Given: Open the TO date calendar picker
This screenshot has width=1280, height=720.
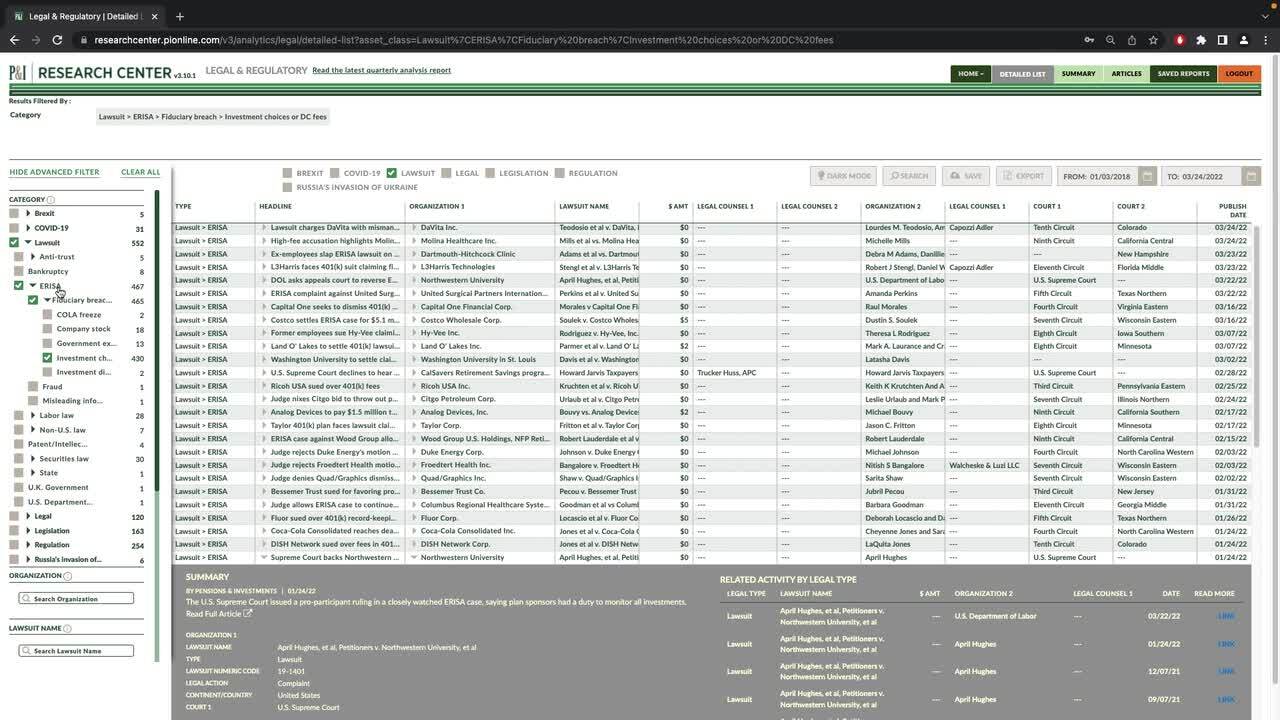Looking at the screenshot, I should click(1251, 176).
